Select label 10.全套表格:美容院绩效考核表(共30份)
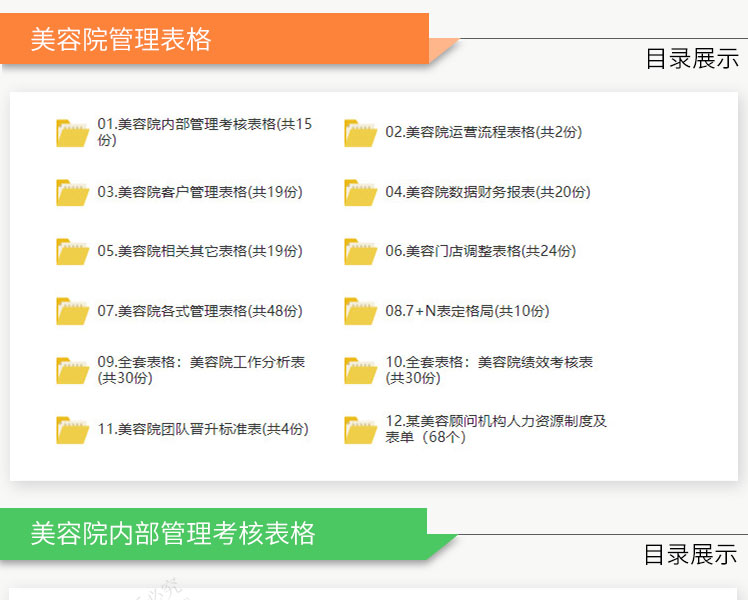The height and width of the screenshot is (600, 748). point(489,370)
